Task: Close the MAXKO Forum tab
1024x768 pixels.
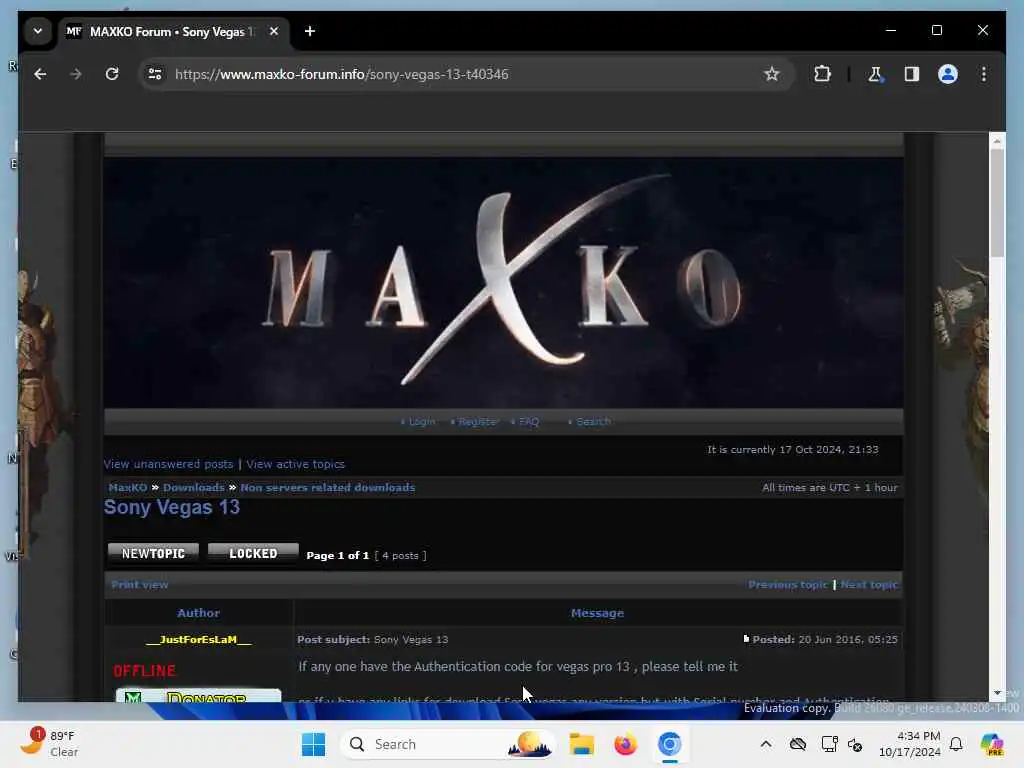Action: [274, 31]
